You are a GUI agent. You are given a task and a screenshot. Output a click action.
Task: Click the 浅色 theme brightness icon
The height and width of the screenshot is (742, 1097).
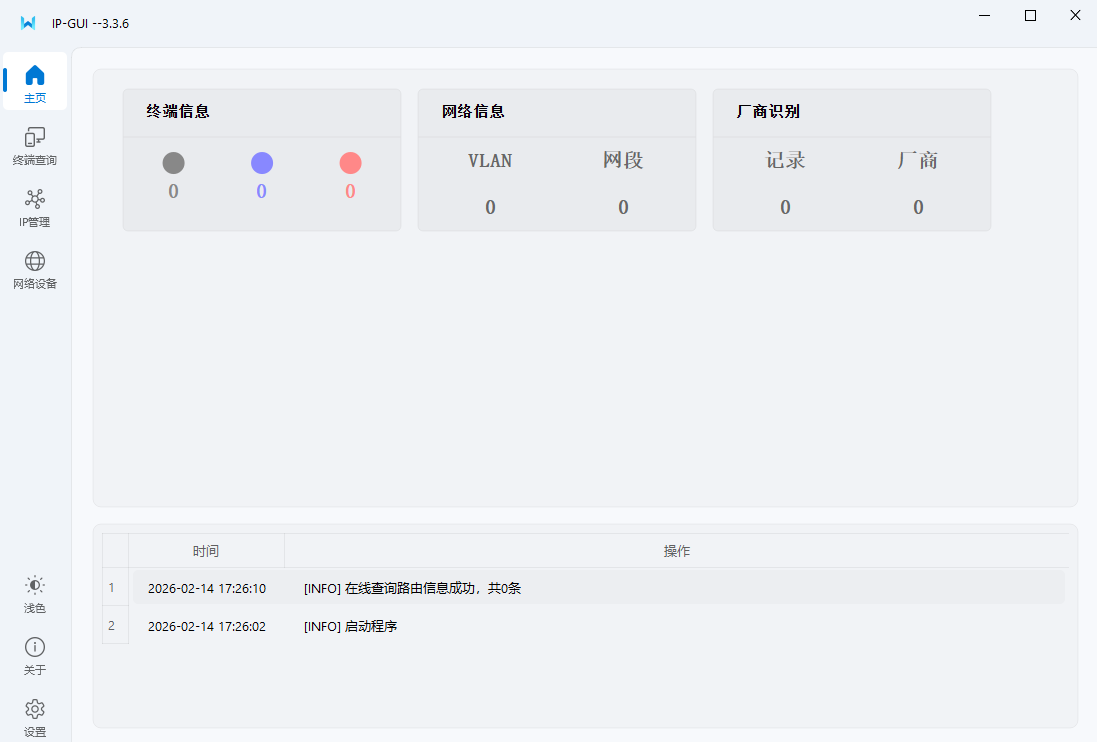pos(34,585)
